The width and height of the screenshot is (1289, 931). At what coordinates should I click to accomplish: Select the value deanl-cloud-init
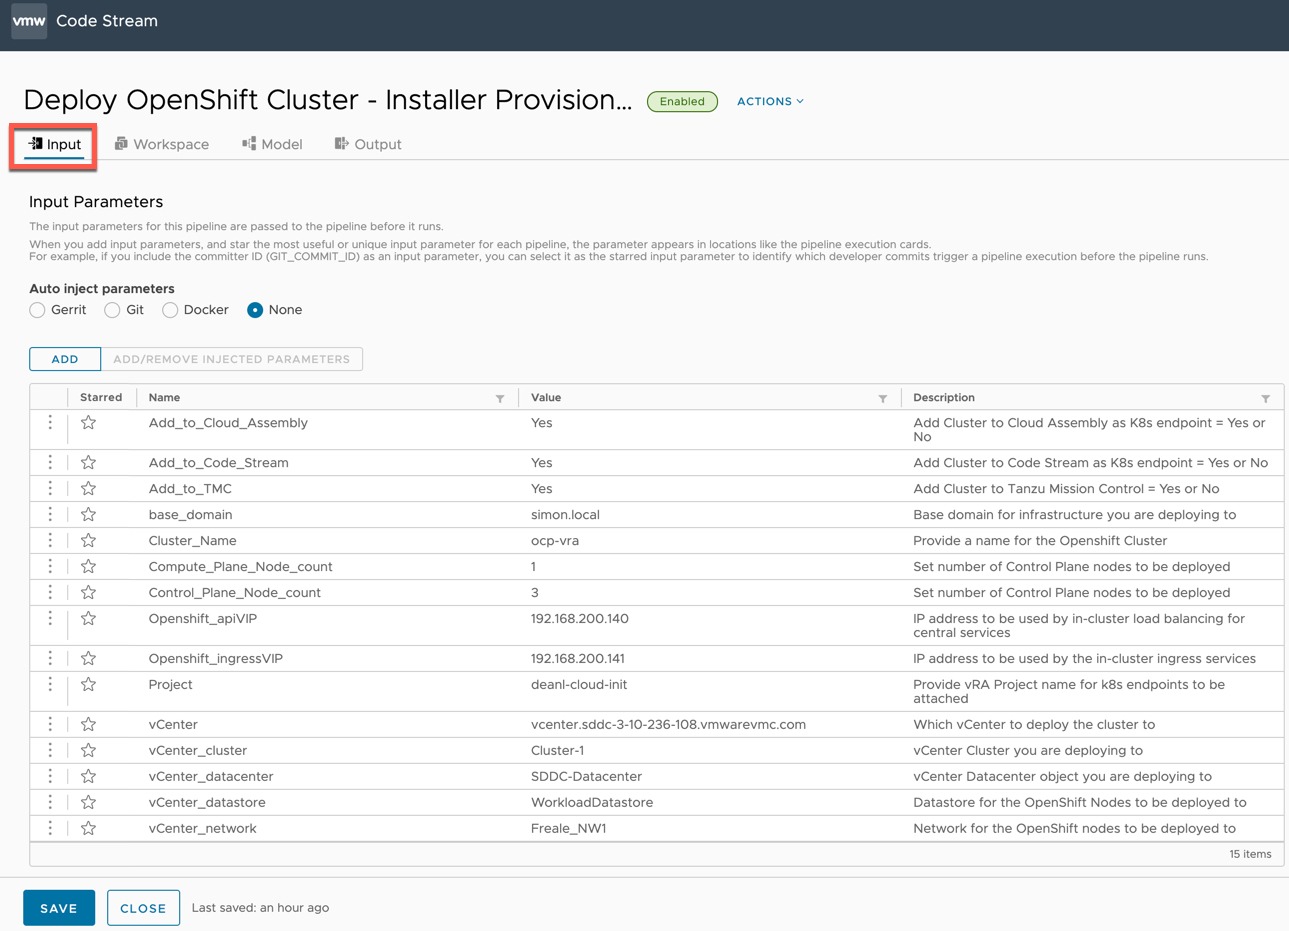tap(579, 685)
